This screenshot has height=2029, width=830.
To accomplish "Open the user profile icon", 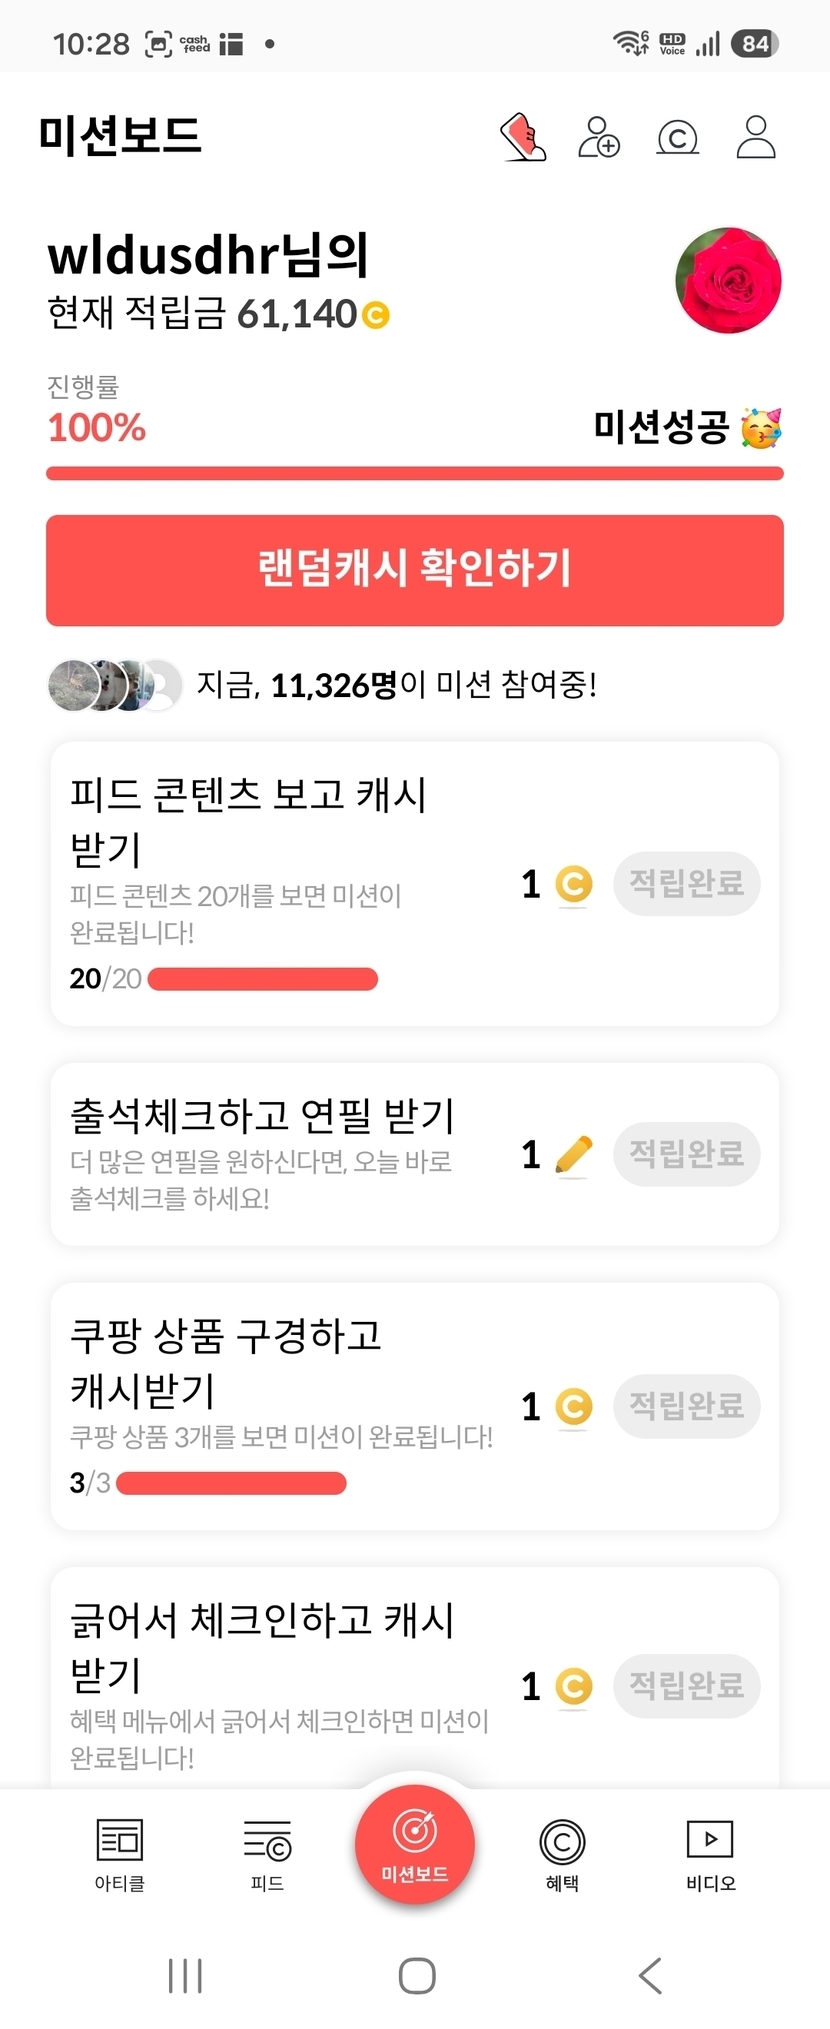I will pyautogui.click(x=756, y=137).
